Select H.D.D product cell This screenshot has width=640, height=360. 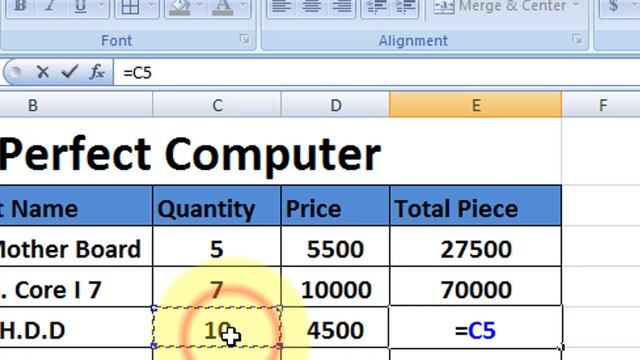(x=76, y=327)
